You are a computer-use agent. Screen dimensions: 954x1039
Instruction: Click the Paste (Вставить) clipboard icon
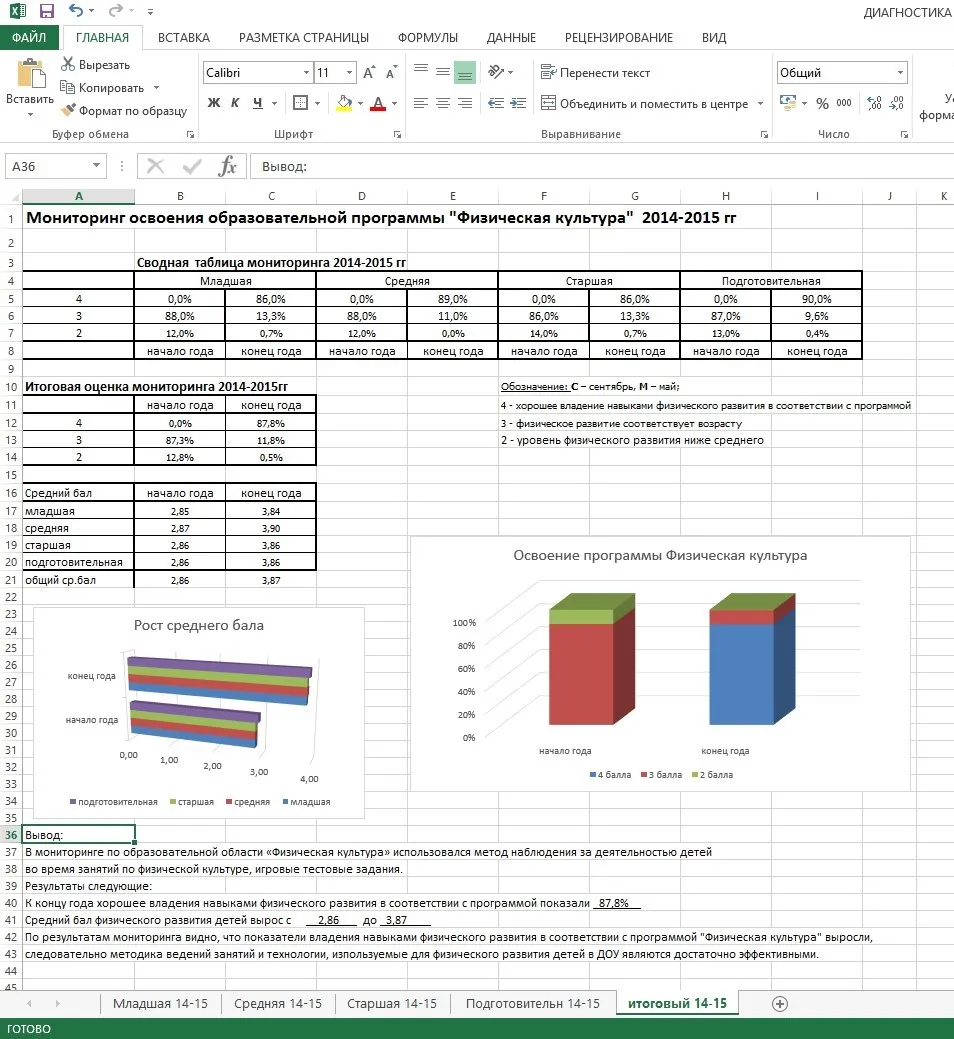(x=30, y=73)
